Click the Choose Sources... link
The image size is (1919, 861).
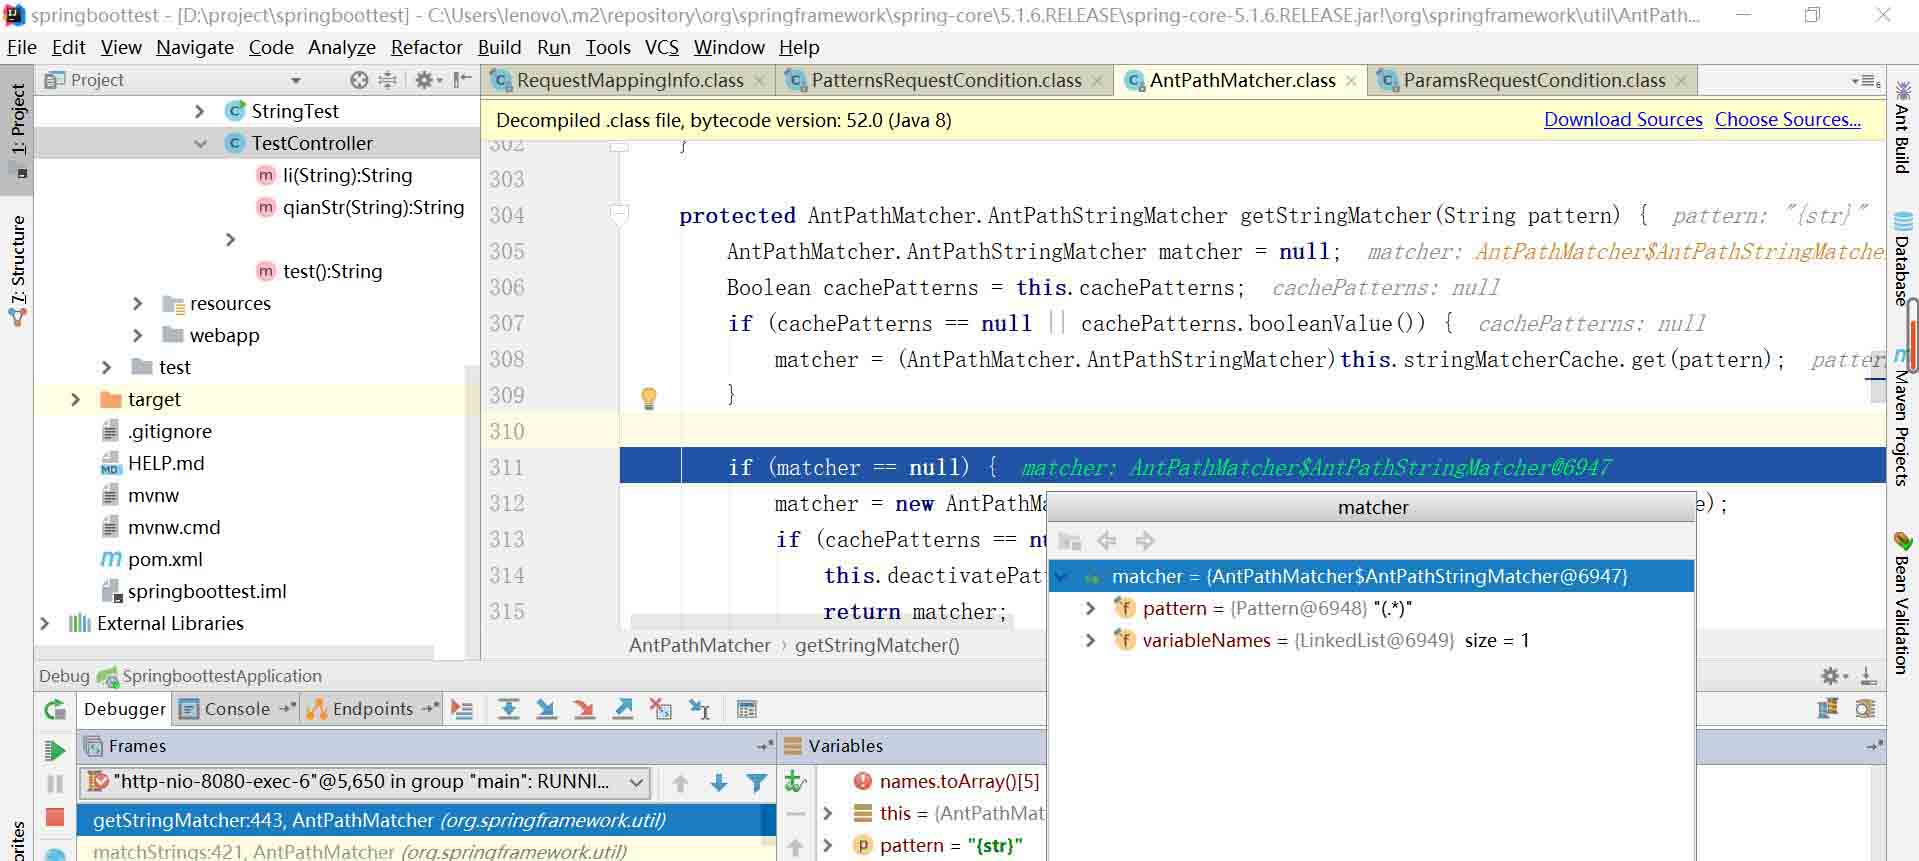(x=1788, y=119)
